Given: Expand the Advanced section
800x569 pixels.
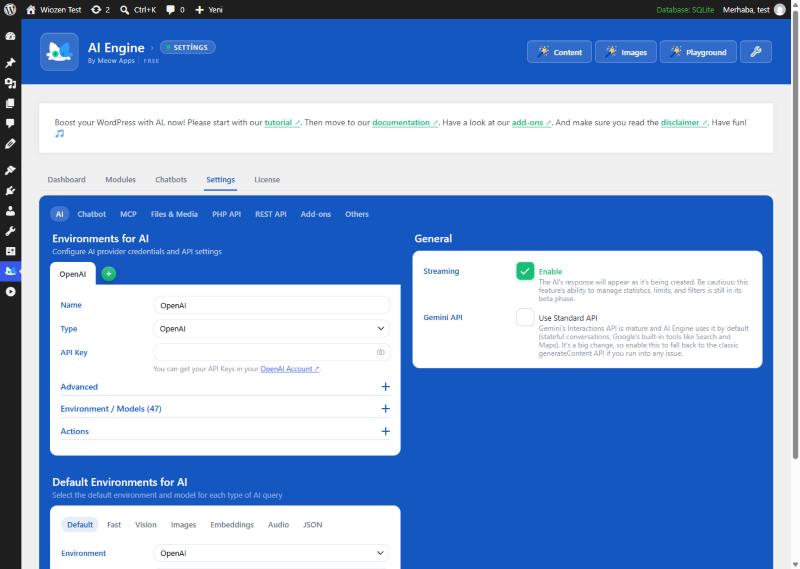Looking at the screenshot, I should tap(225, 387).
